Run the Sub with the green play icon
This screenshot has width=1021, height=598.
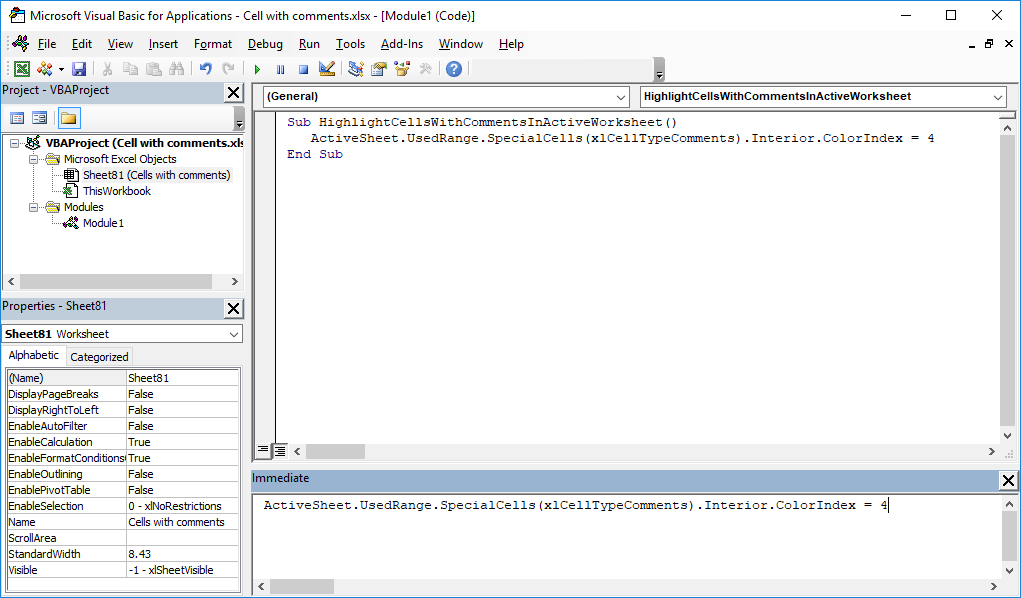pyautogui.click(x=258, y=68)
